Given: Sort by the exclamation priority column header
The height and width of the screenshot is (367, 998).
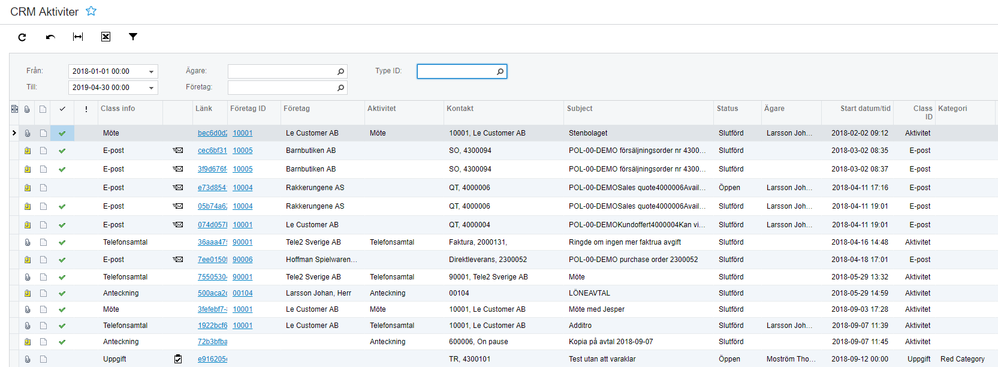Looking at the screenshot, I should point(86,109).
